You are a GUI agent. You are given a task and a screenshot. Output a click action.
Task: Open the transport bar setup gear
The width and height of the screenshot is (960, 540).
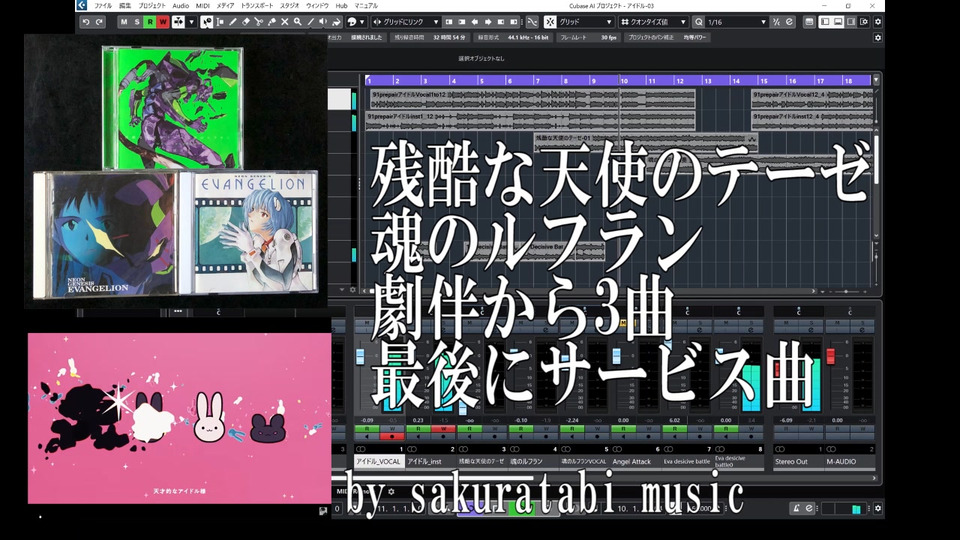coord(878,508)
